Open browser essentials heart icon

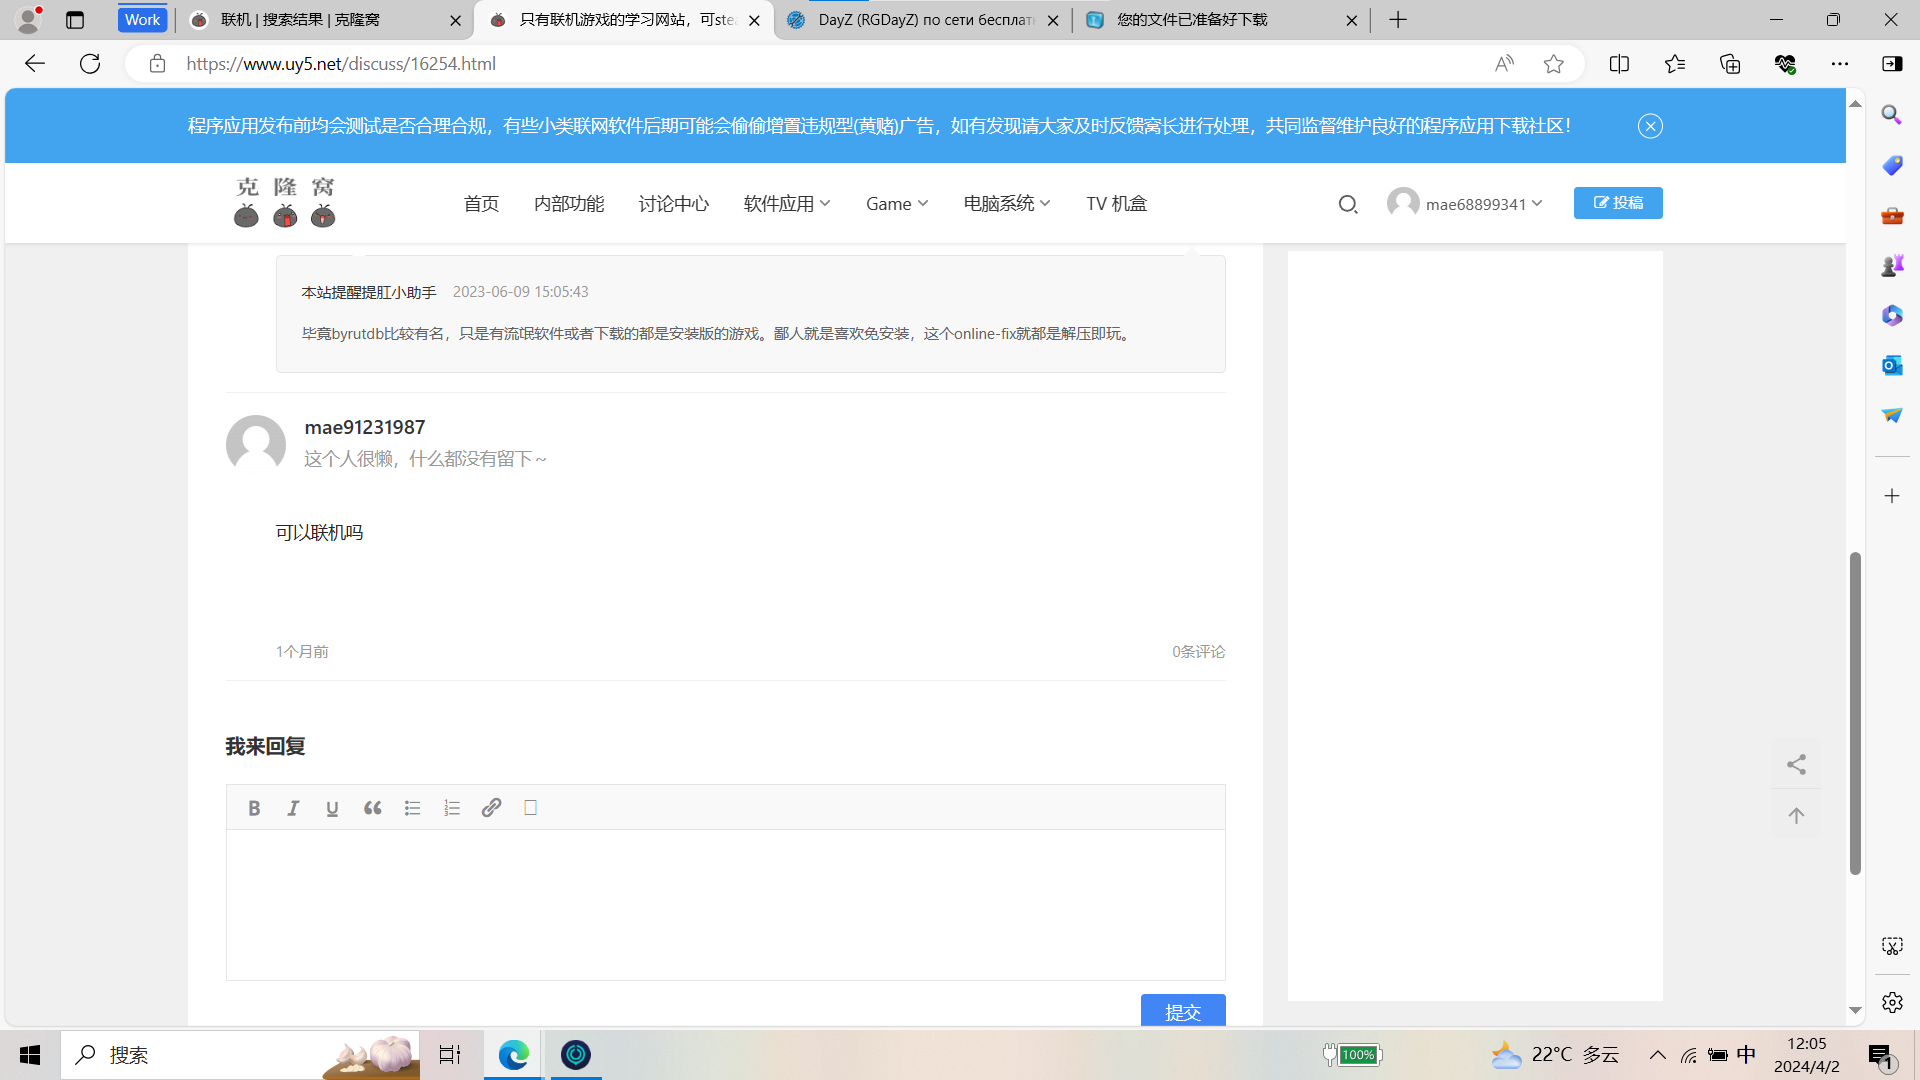pyautogui.click(x=1785, y=64)
